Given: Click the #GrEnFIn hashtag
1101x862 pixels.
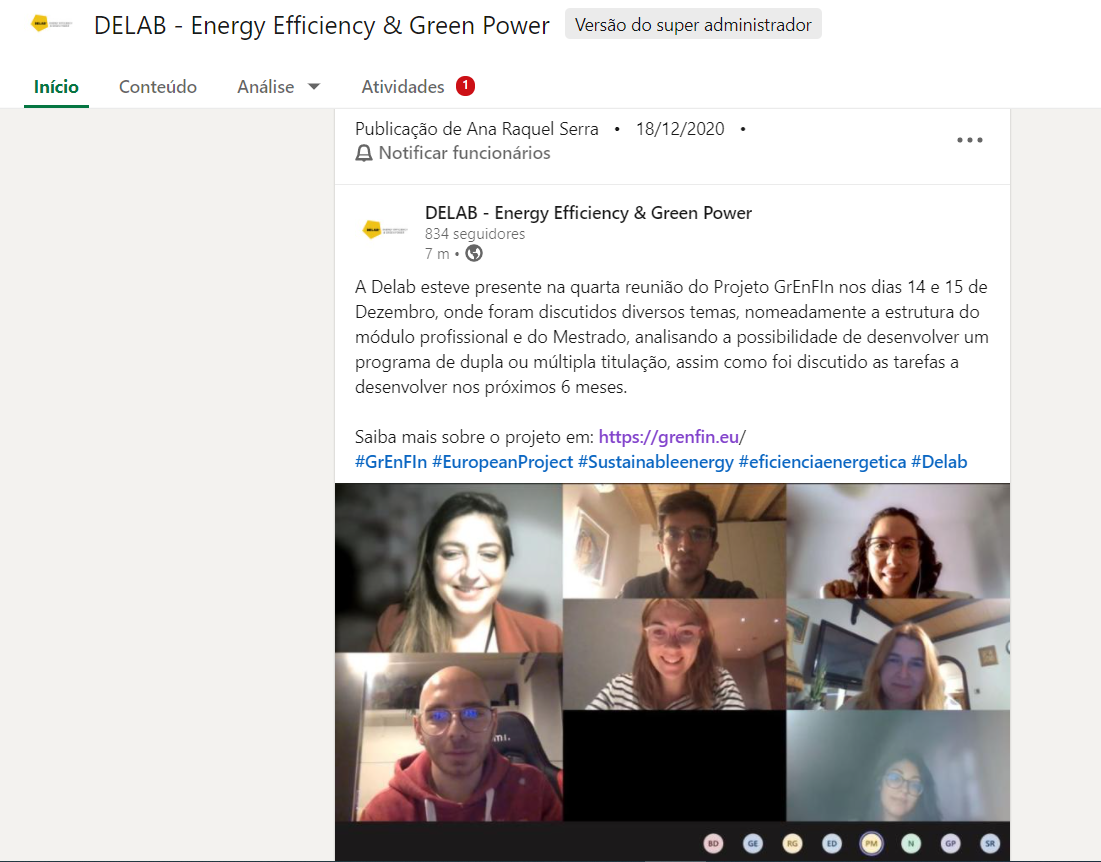Looking at the screenshot, I should 390,462.
